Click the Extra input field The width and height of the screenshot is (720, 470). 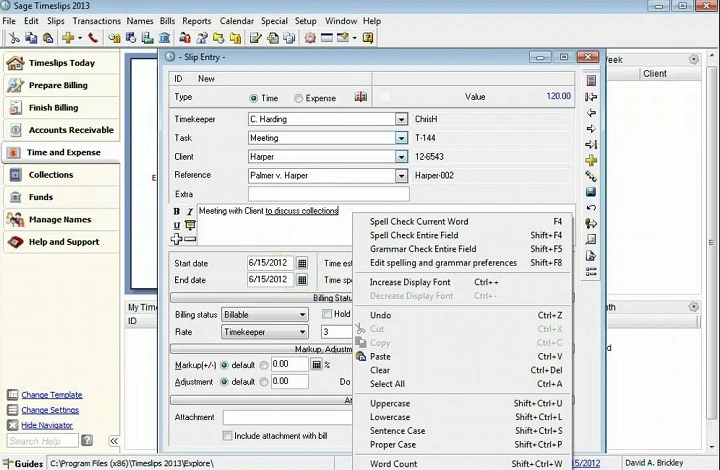[x=328, y=194]
